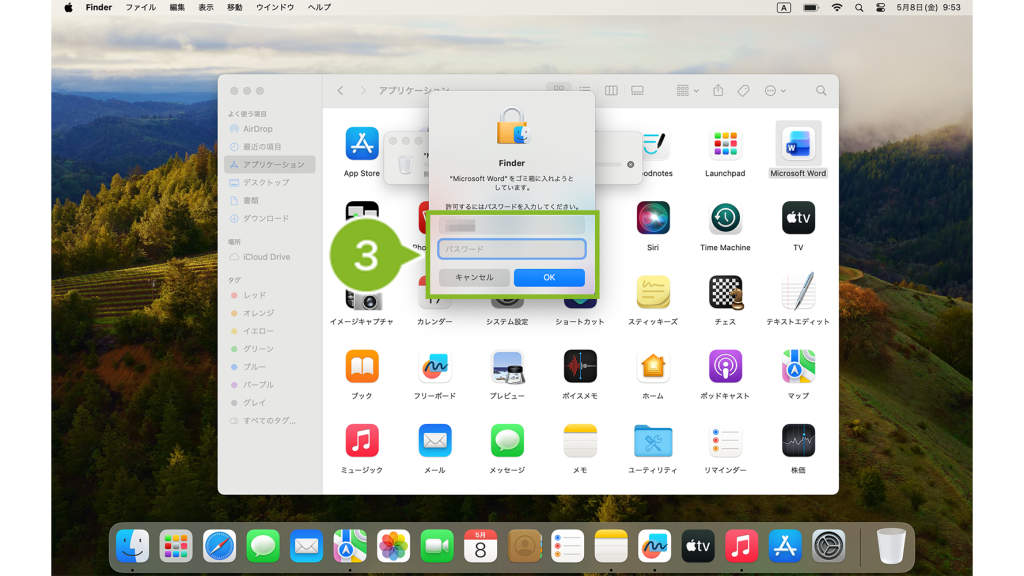1024x576 pixels.
Task: Select the ホーム app icon
Action: pos(653,366)
